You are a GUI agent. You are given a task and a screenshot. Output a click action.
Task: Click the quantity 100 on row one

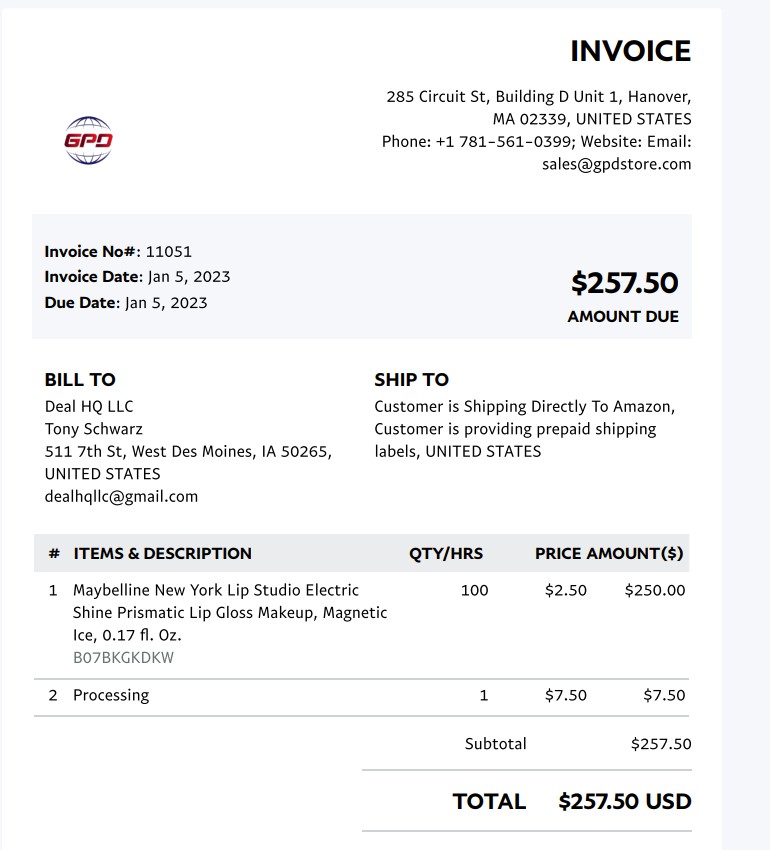474,590
